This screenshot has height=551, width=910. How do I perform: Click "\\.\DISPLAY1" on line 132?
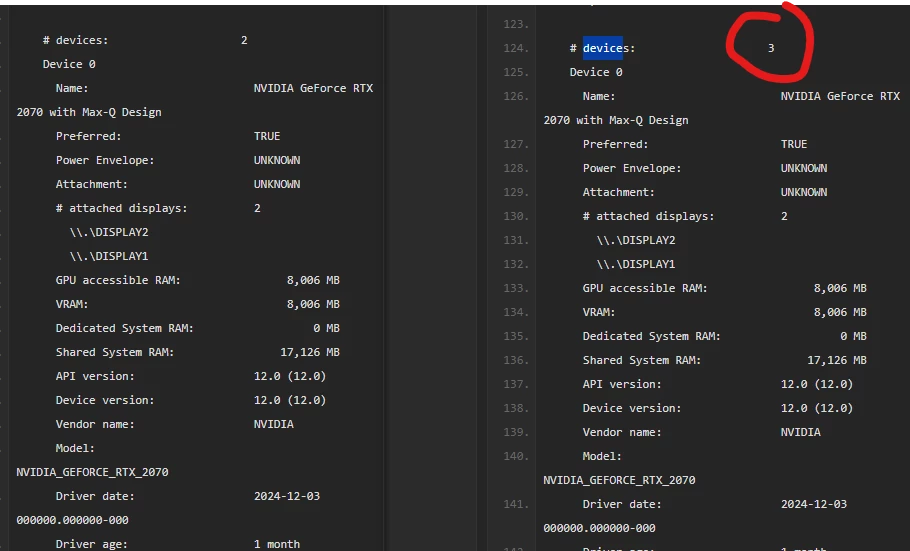636,264
